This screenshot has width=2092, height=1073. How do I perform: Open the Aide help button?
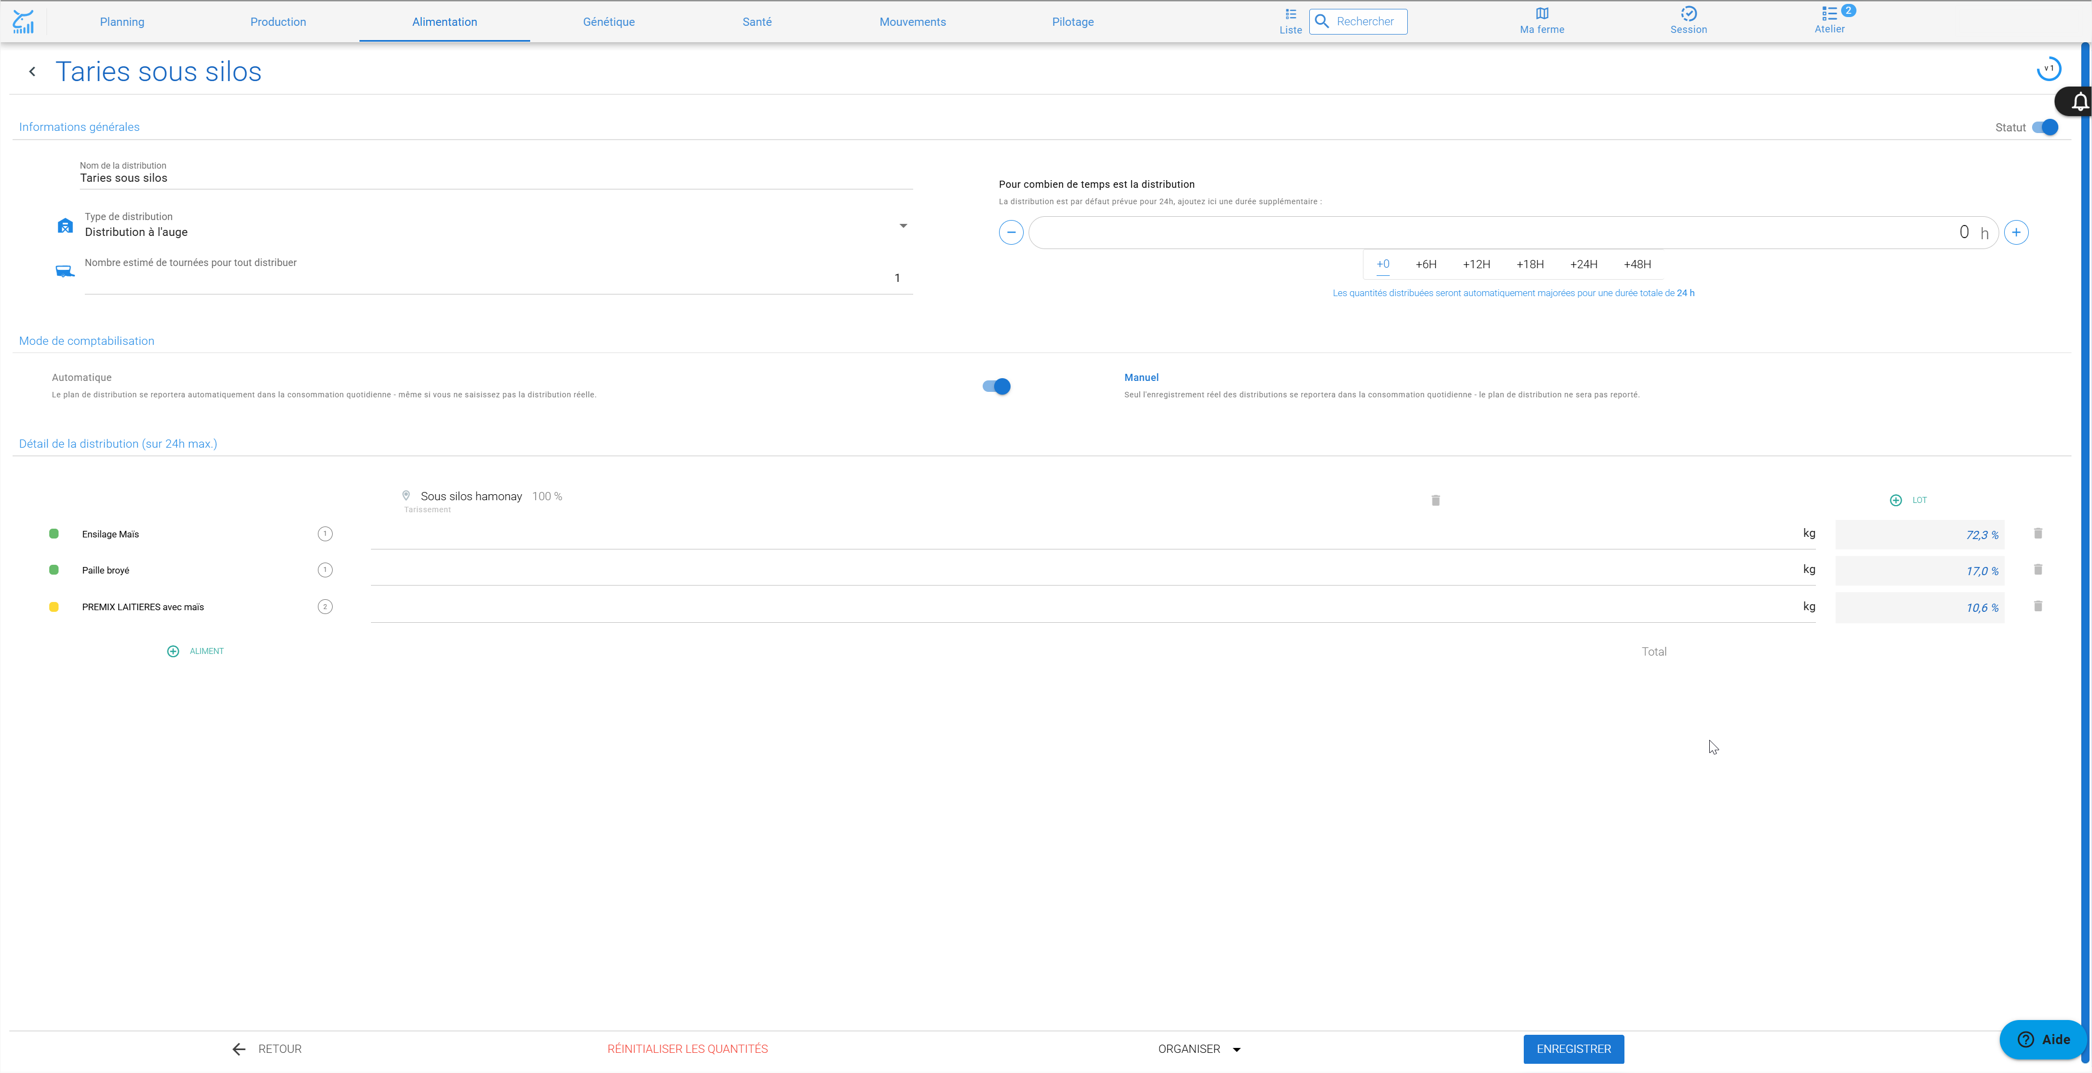[x=2041, y=1040]
